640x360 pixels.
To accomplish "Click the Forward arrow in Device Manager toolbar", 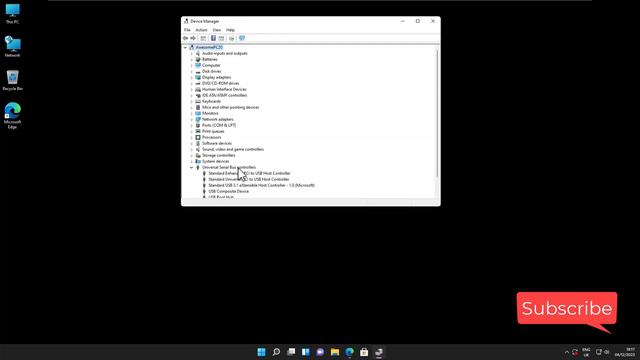I will [x=193, y=38].
